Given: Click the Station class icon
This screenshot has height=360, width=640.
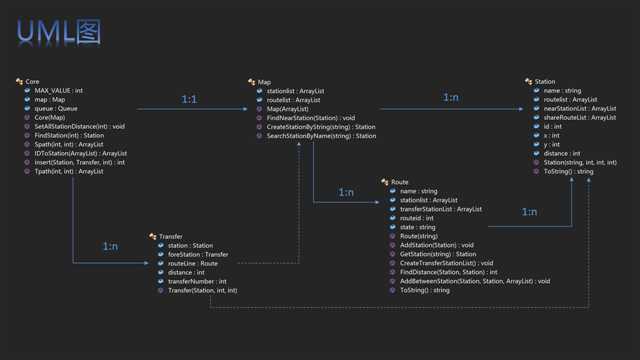Looking at the screenshot, I should click(x=529, y=82).
